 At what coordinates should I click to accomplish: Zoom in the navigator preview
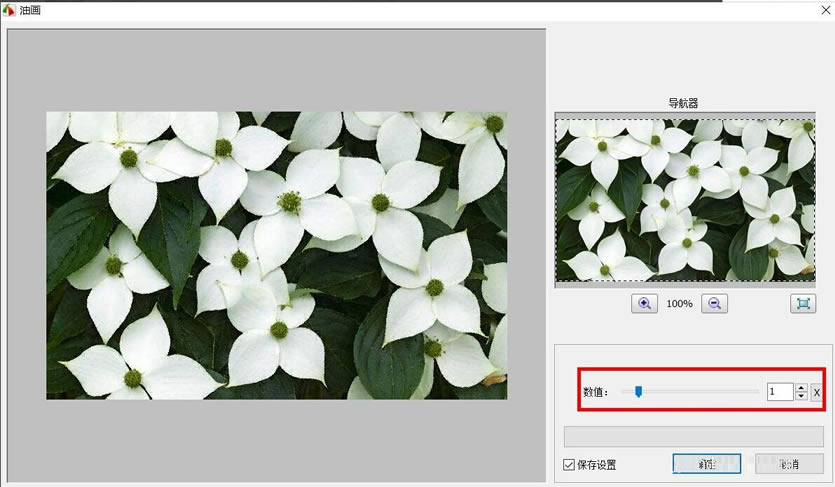(x=644, y=303)
